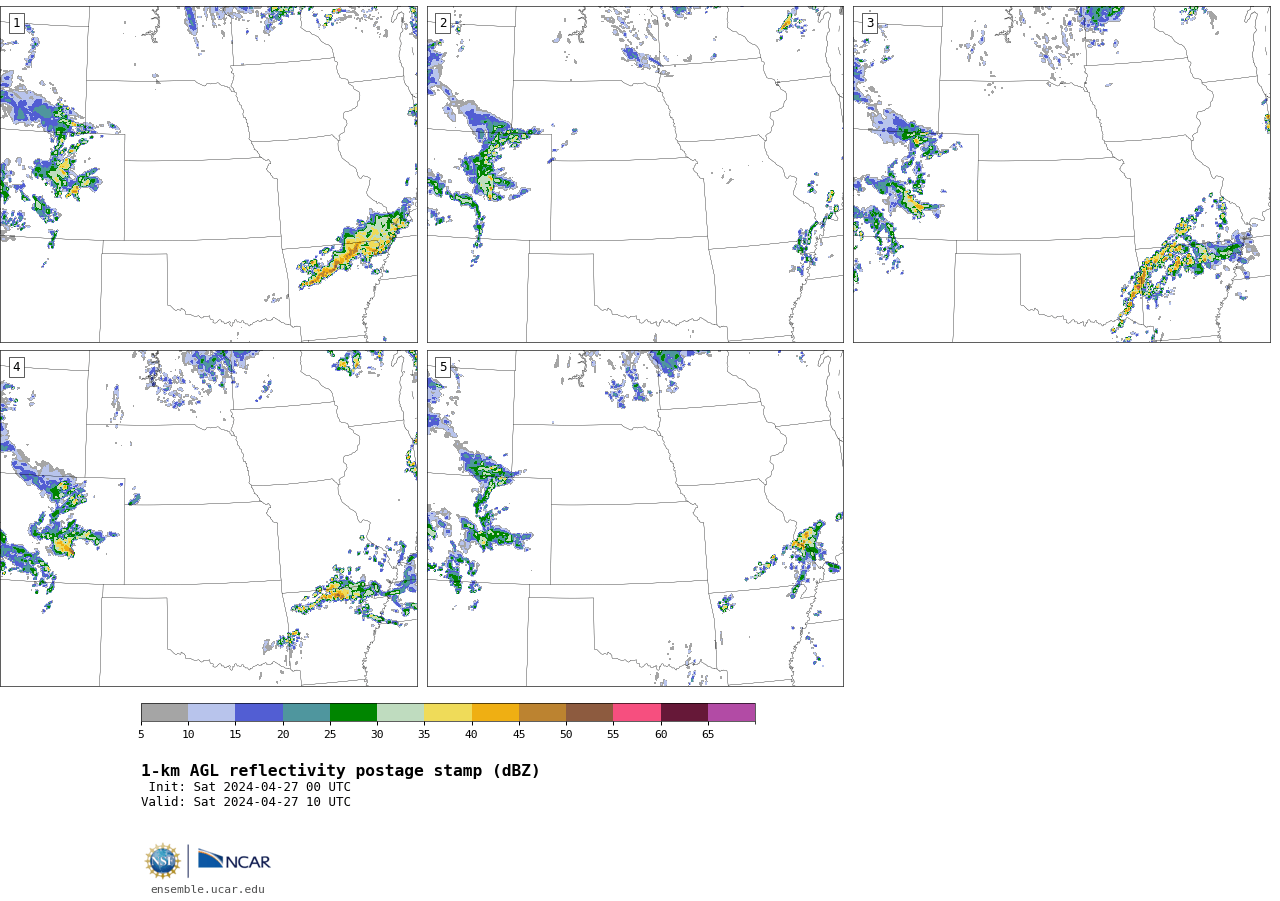Click the purple 65+ dBZ swatch
Image resolution: width=1280 pixels, height=901 pixels.
point(731,712)
